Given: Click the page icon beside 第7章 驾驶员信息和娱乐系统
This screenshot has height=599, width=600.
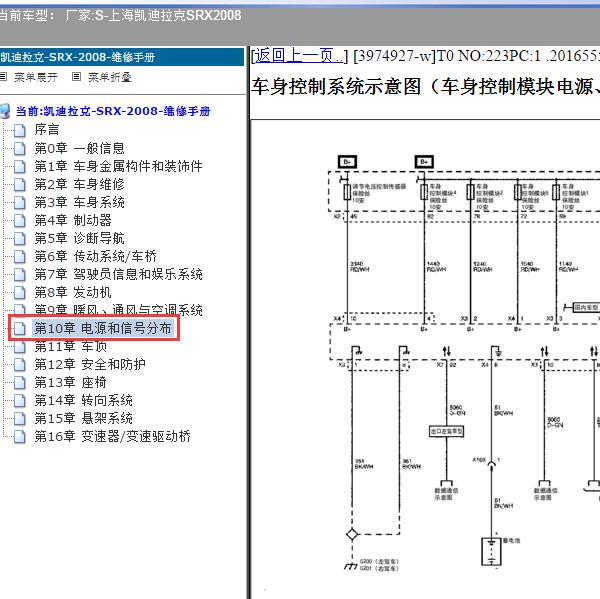Looking at the screenshot, I should point(20,274).
